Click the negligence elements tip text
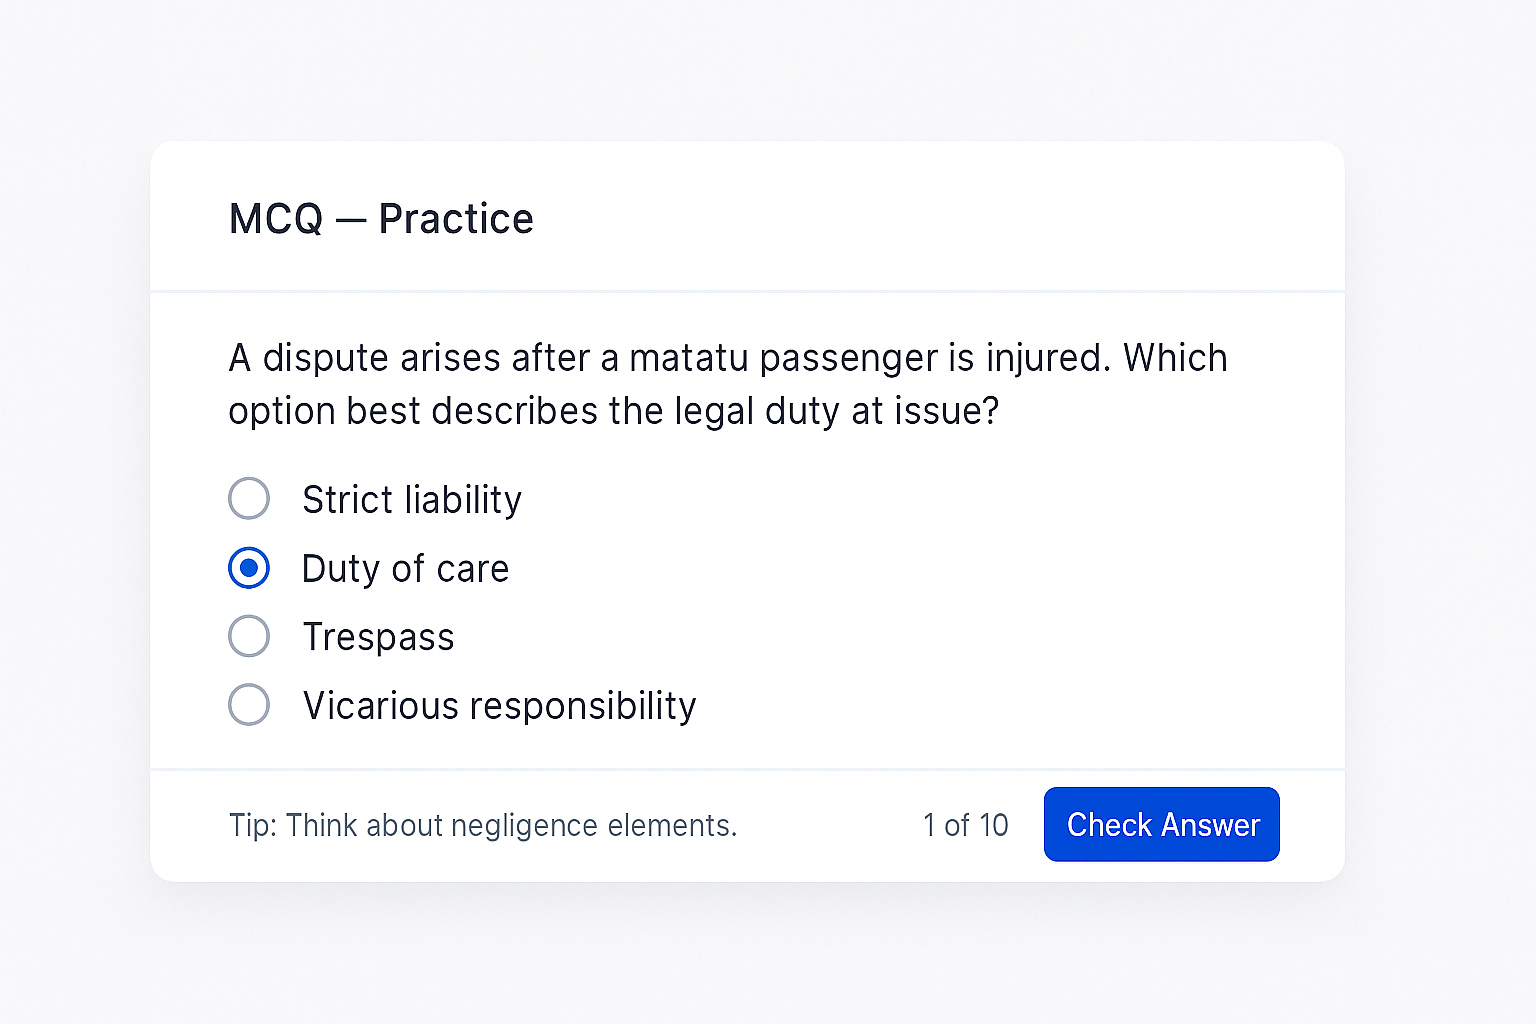Viewport: 1536px width, 1024px height. click(x=483, y=826)
